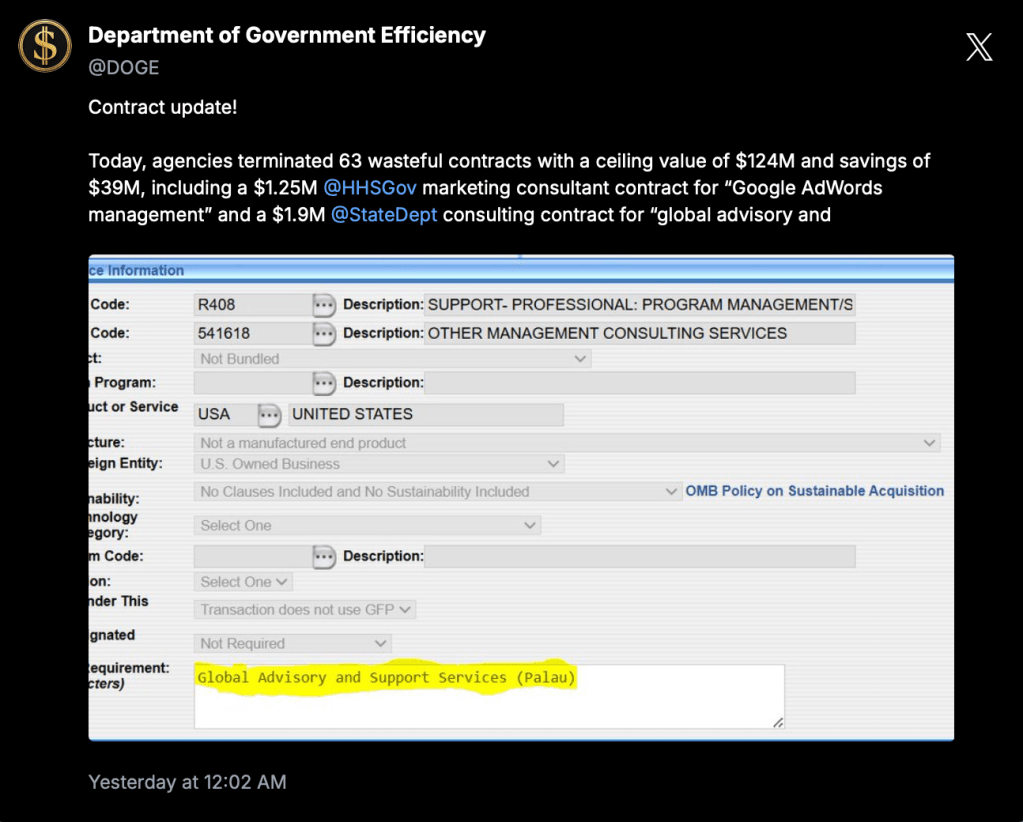Click the Department of Government Efficiency account name

(287, 36)
